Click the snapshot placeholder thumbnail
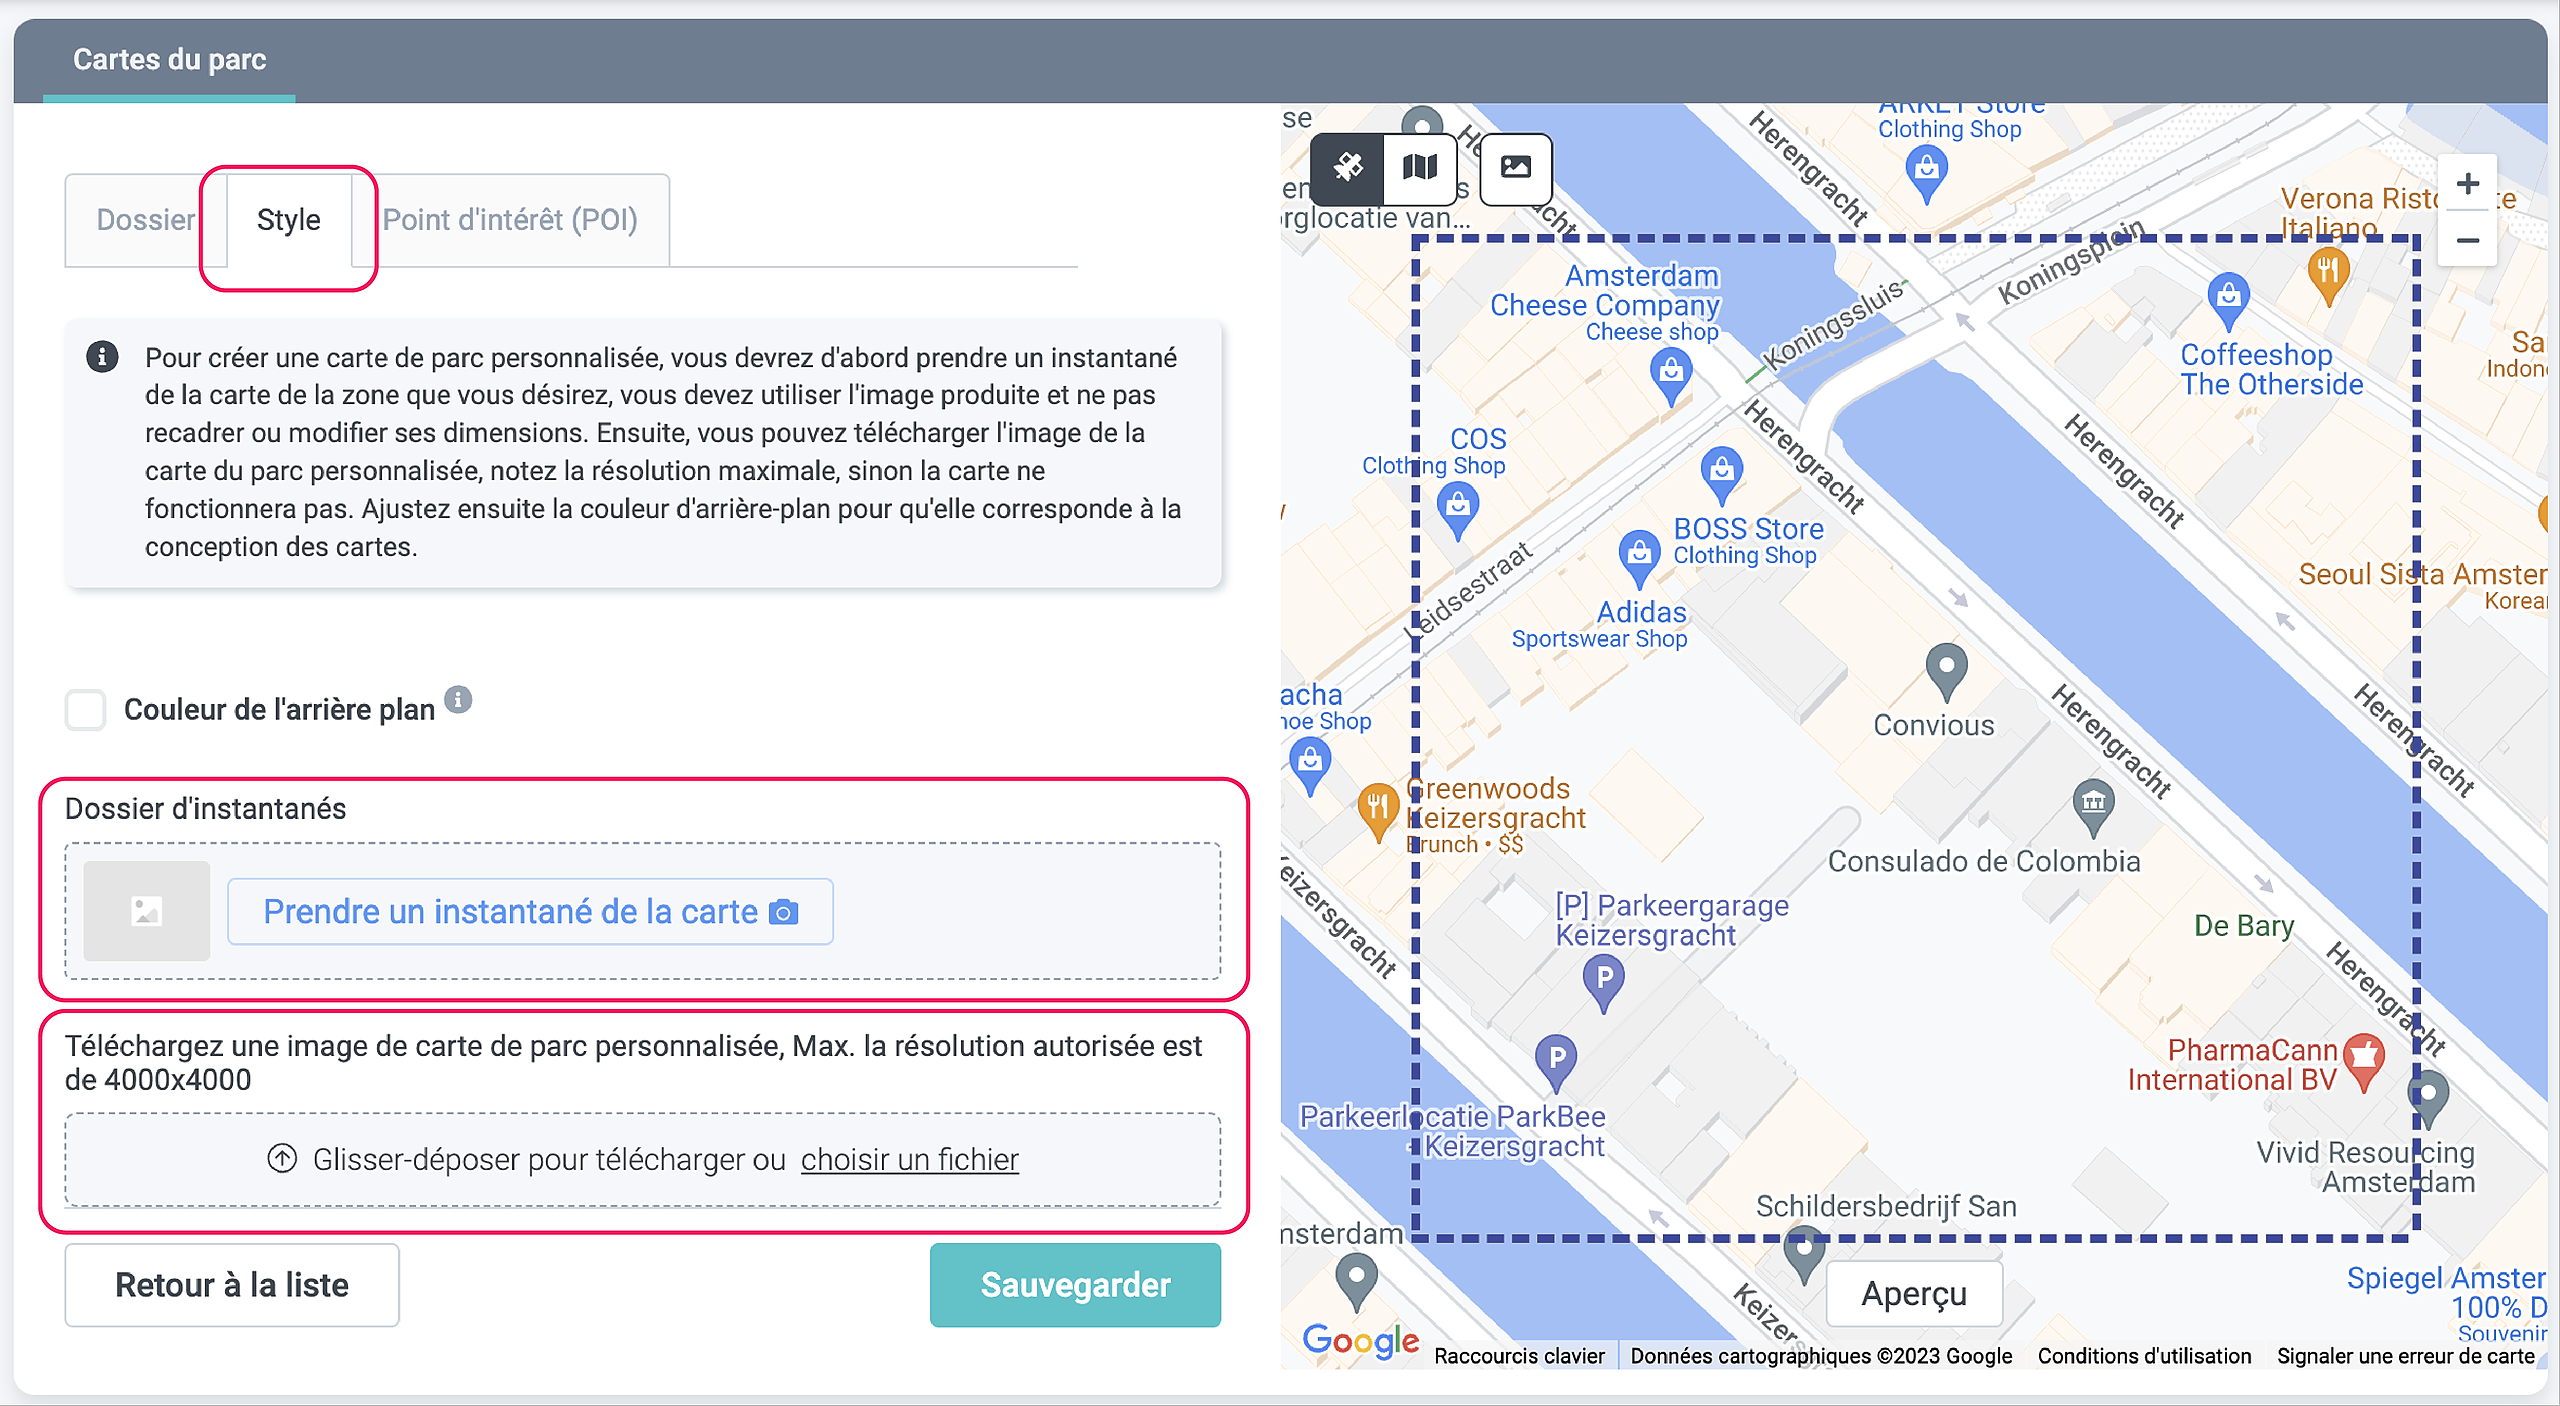 click(147, 911)
